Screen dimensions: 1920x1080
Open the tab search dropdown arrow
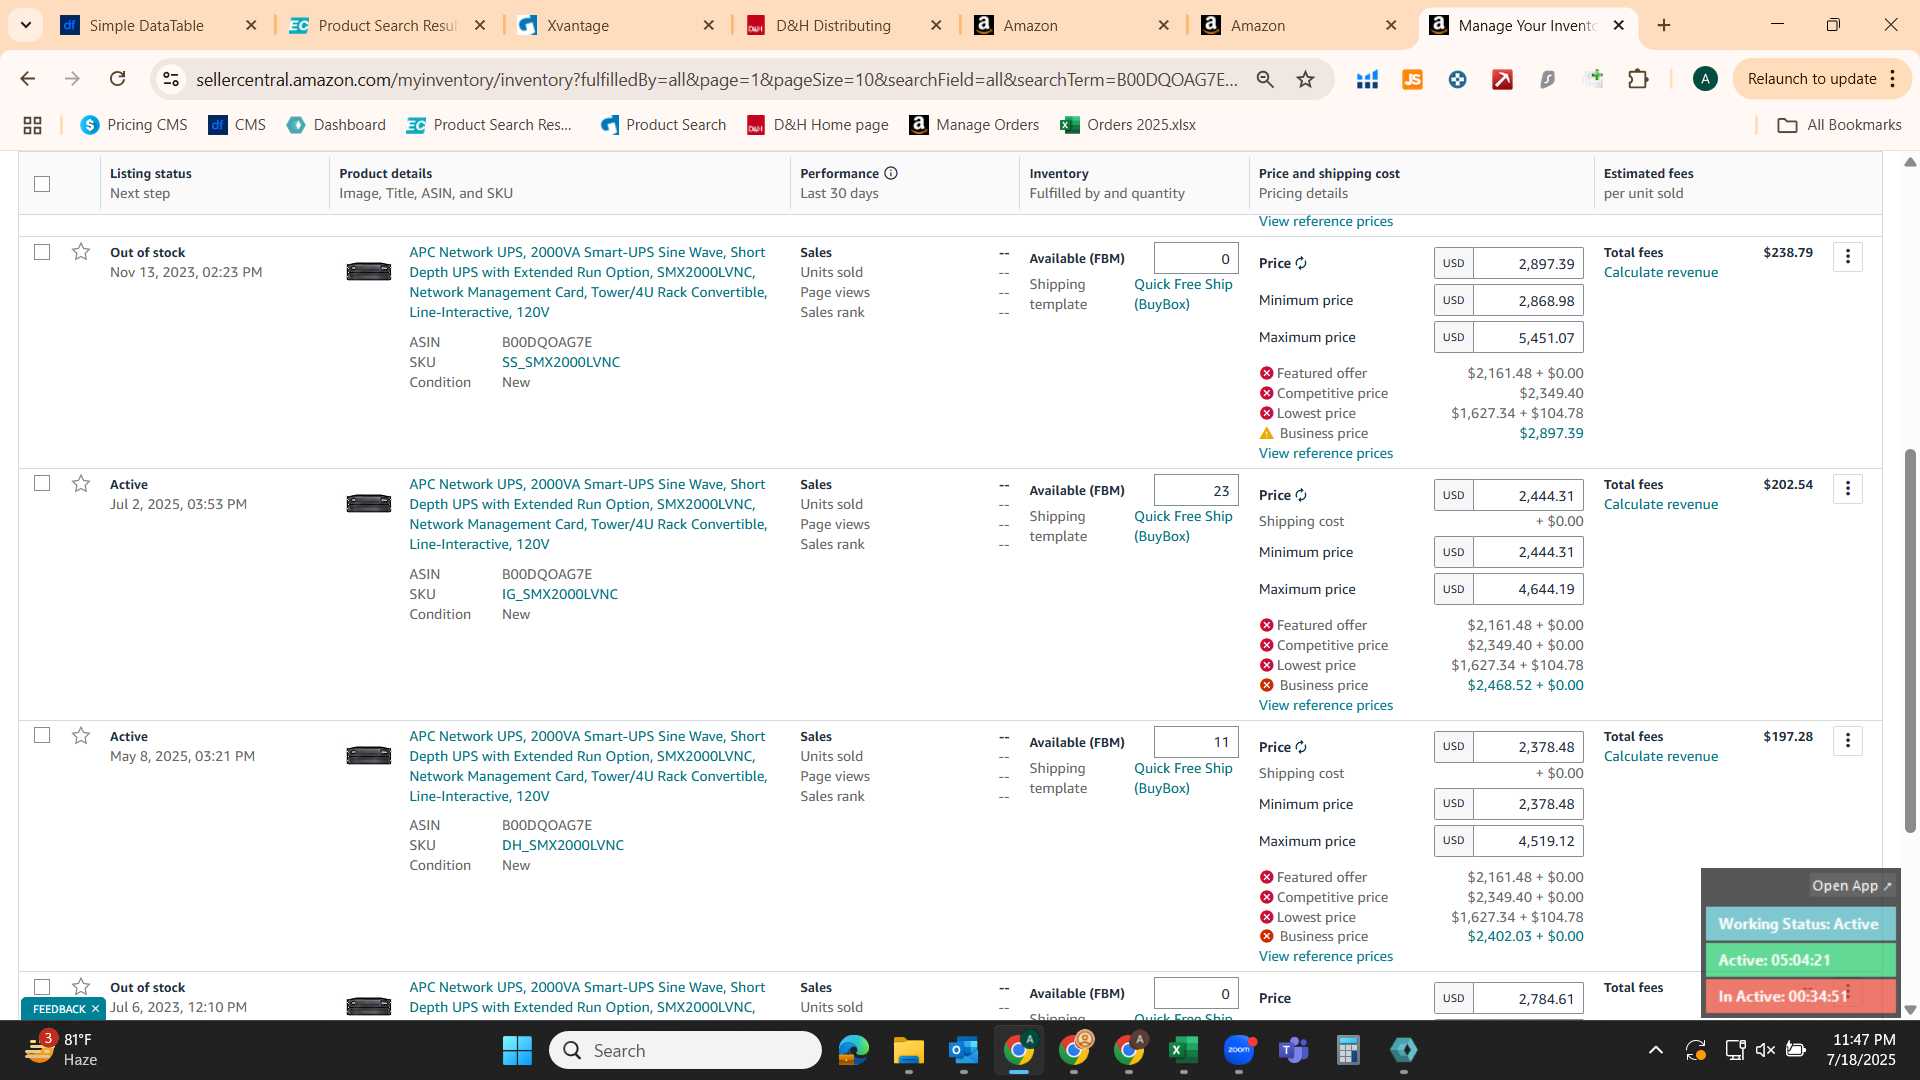(x=25, y=25)
